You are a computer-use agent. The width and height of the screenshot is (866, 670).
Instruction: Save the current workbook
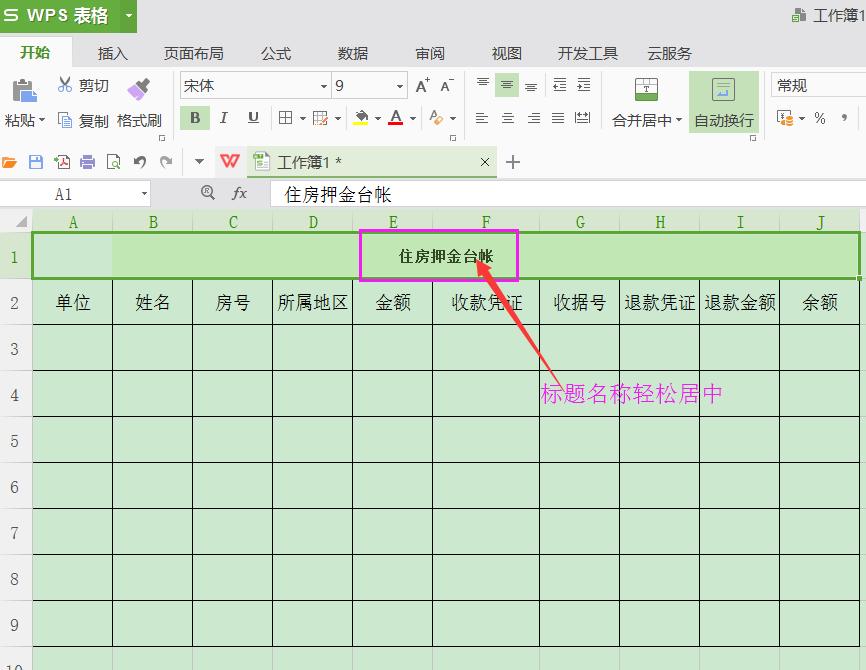click(35, 160)
